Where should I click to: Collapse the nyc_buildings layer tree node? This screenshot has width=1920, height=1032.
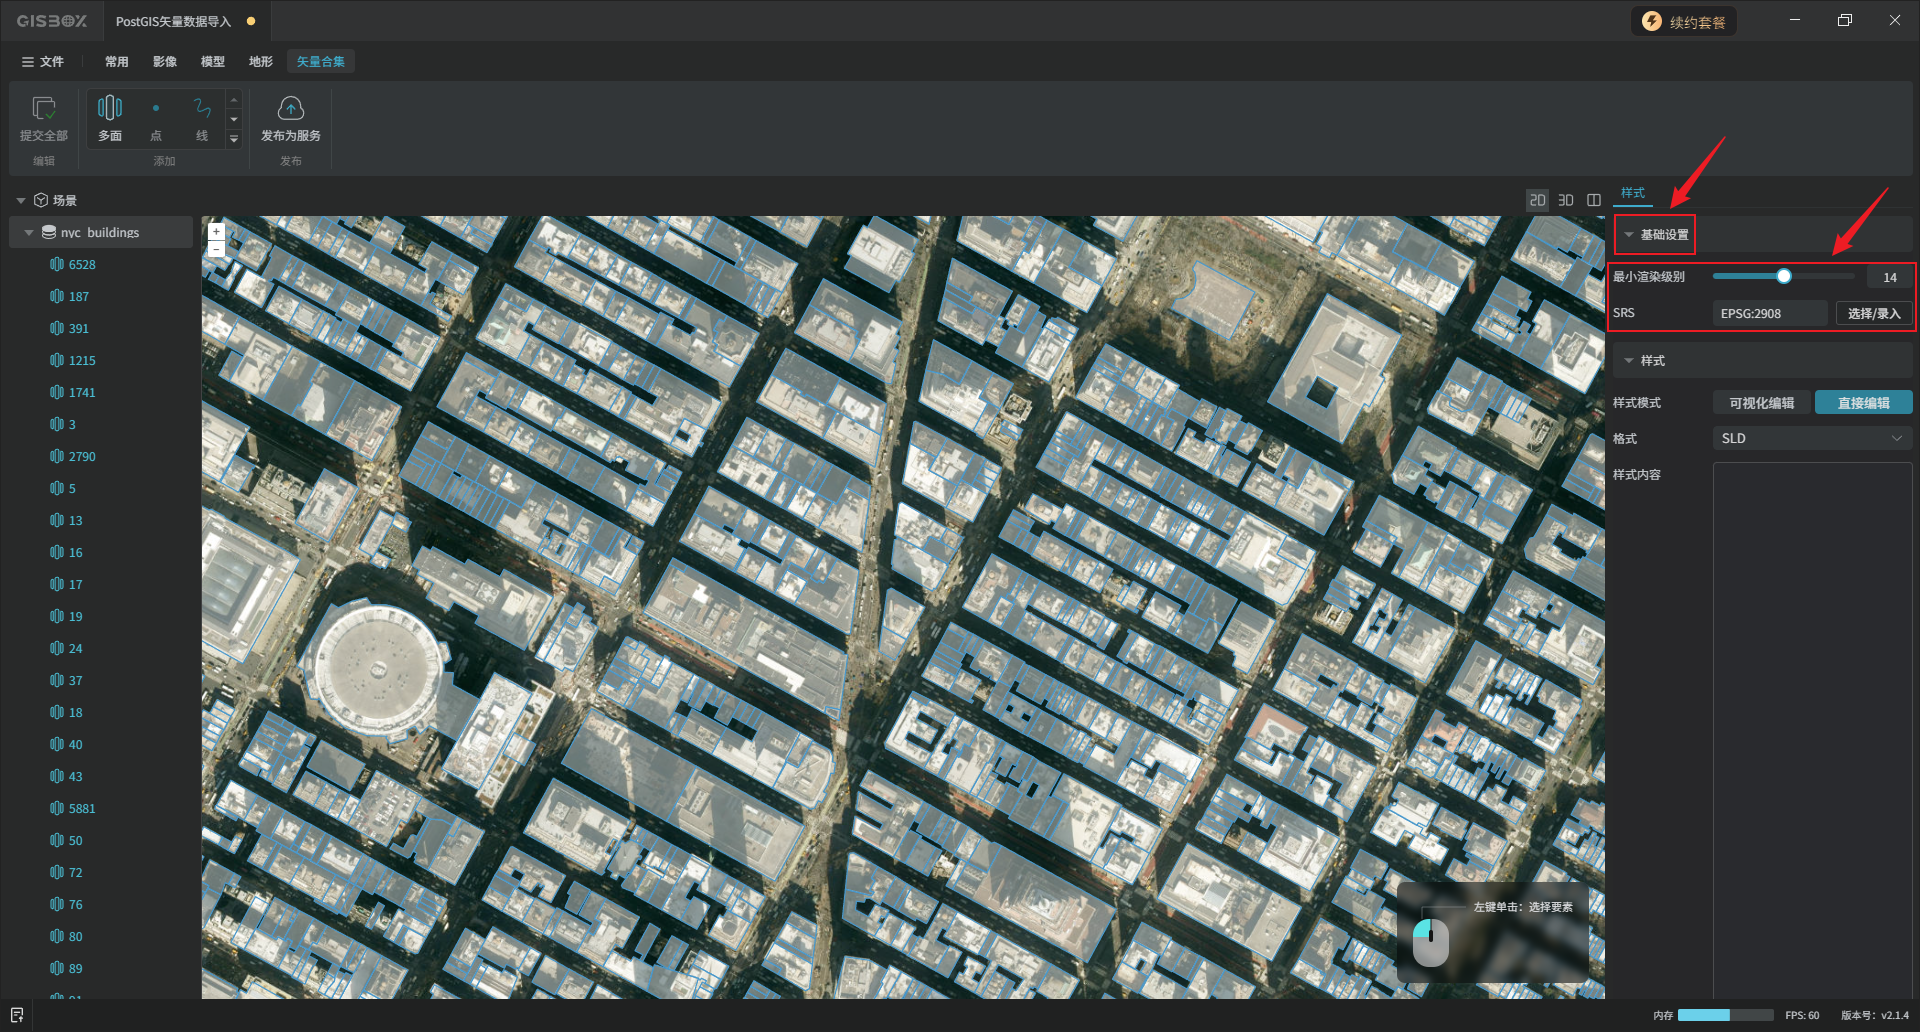29,233
